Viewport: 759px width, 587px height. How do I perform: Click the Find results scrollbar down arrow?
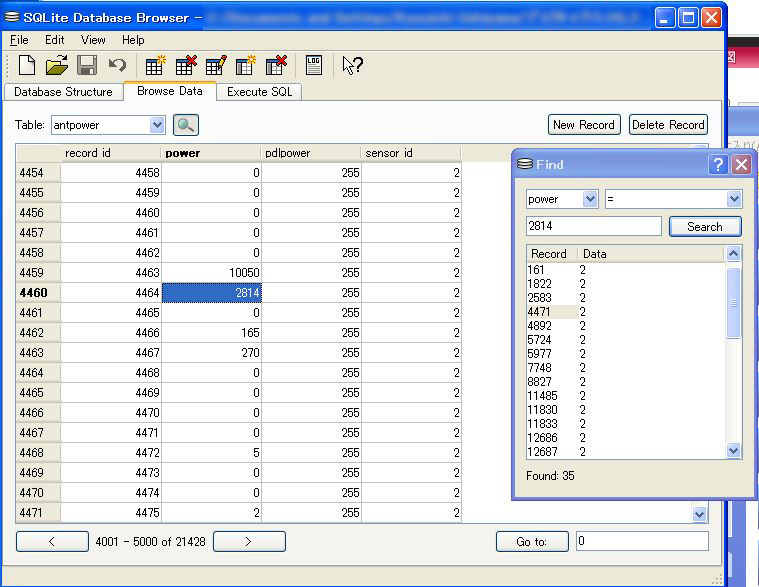click(x=733, y=451)
